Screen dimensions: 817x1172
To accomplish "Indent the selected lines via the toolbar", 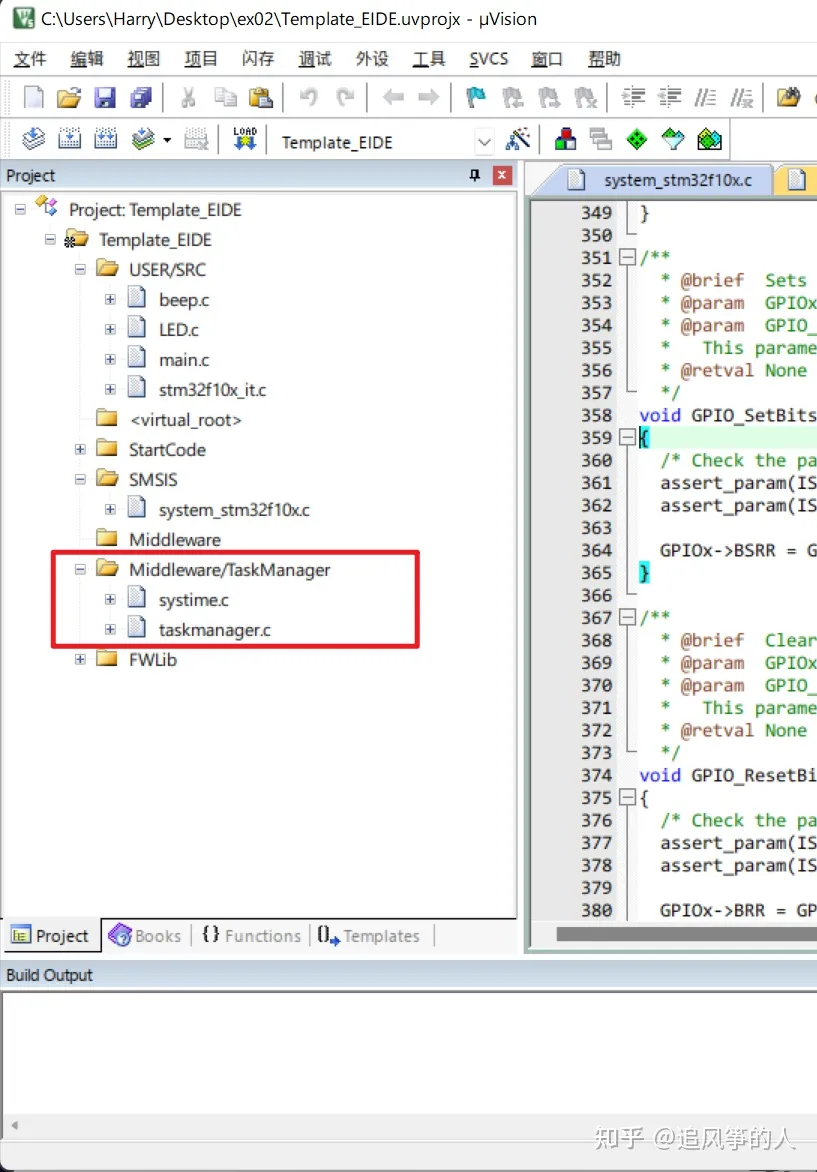I will click(633, 97).
